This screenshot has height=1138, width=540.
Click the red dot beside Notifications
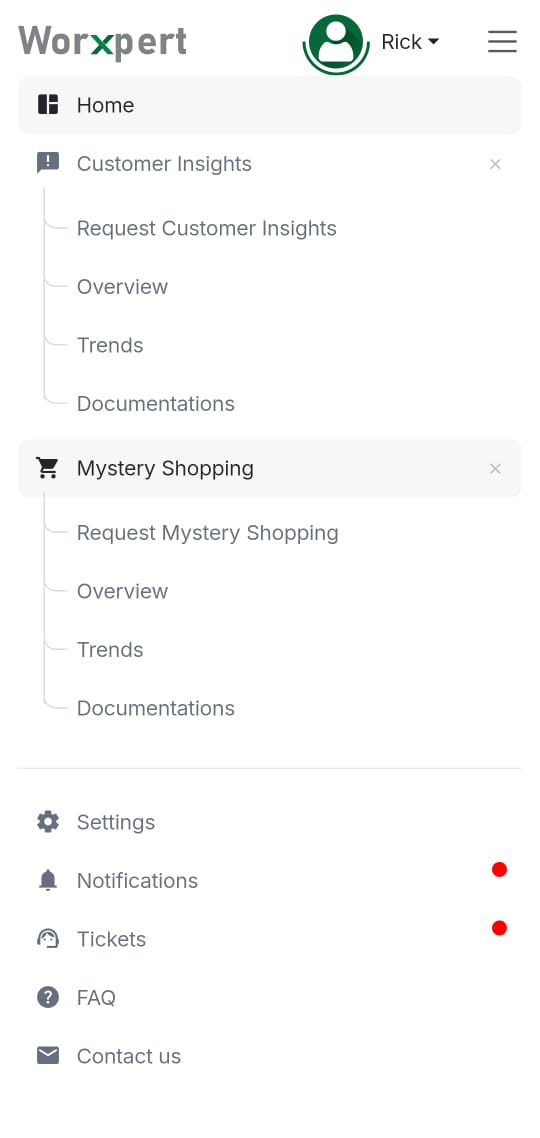coord(499,869)
